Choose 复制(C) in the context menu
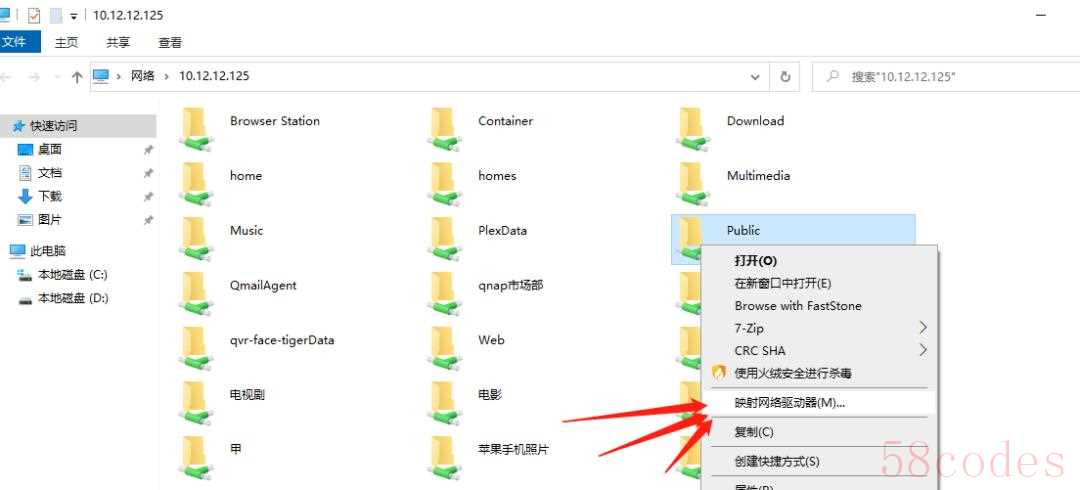1080x490 pixels. click(820, 432)
